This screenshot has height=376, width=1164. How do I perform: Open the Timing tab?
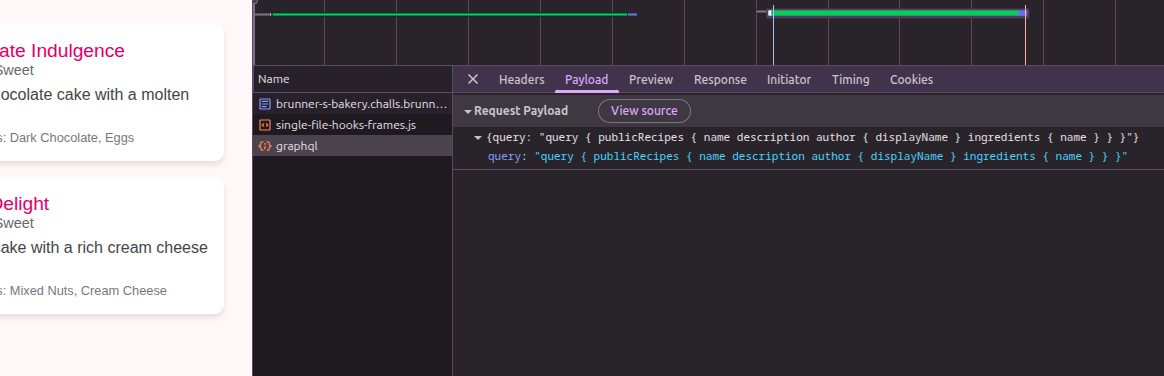[x=851, y=79]
